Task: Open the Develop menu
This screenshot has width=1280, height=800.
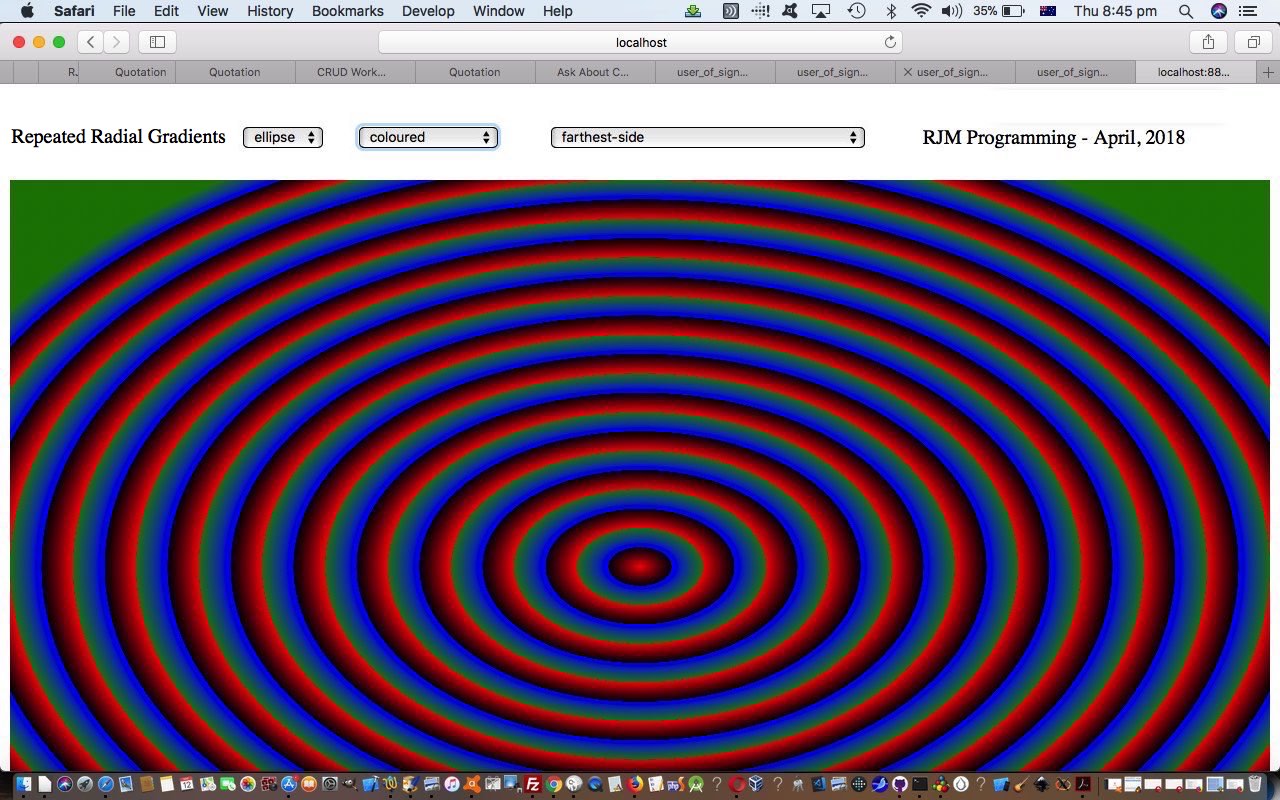Action: point(428,11)
